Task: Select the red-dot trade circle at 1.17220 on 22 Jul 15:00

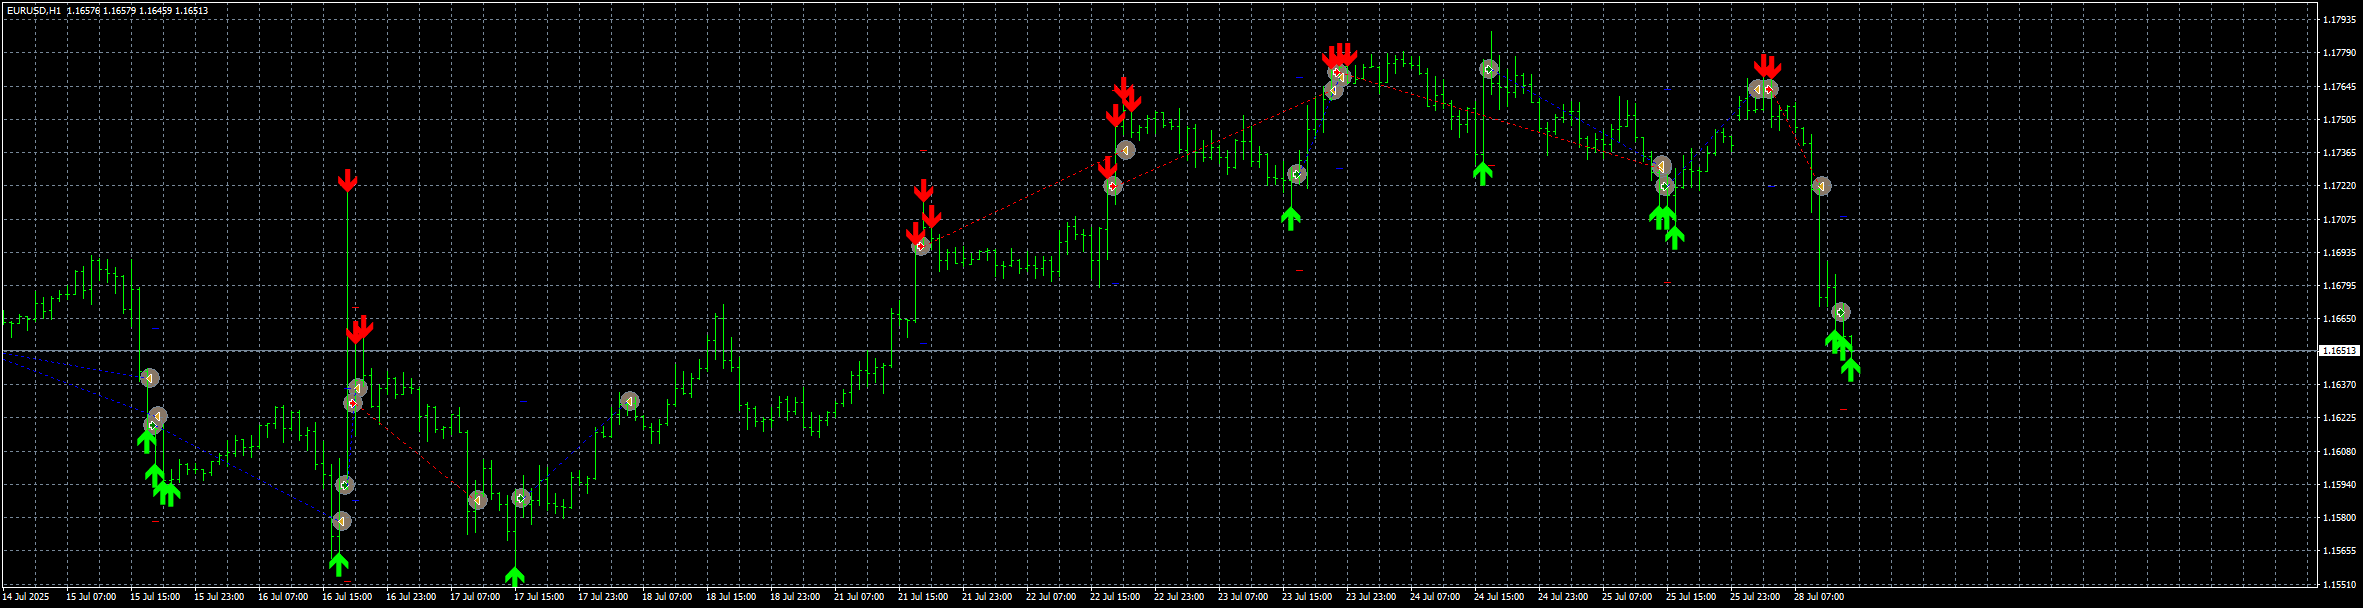Action: click(x=1113, y=186)
